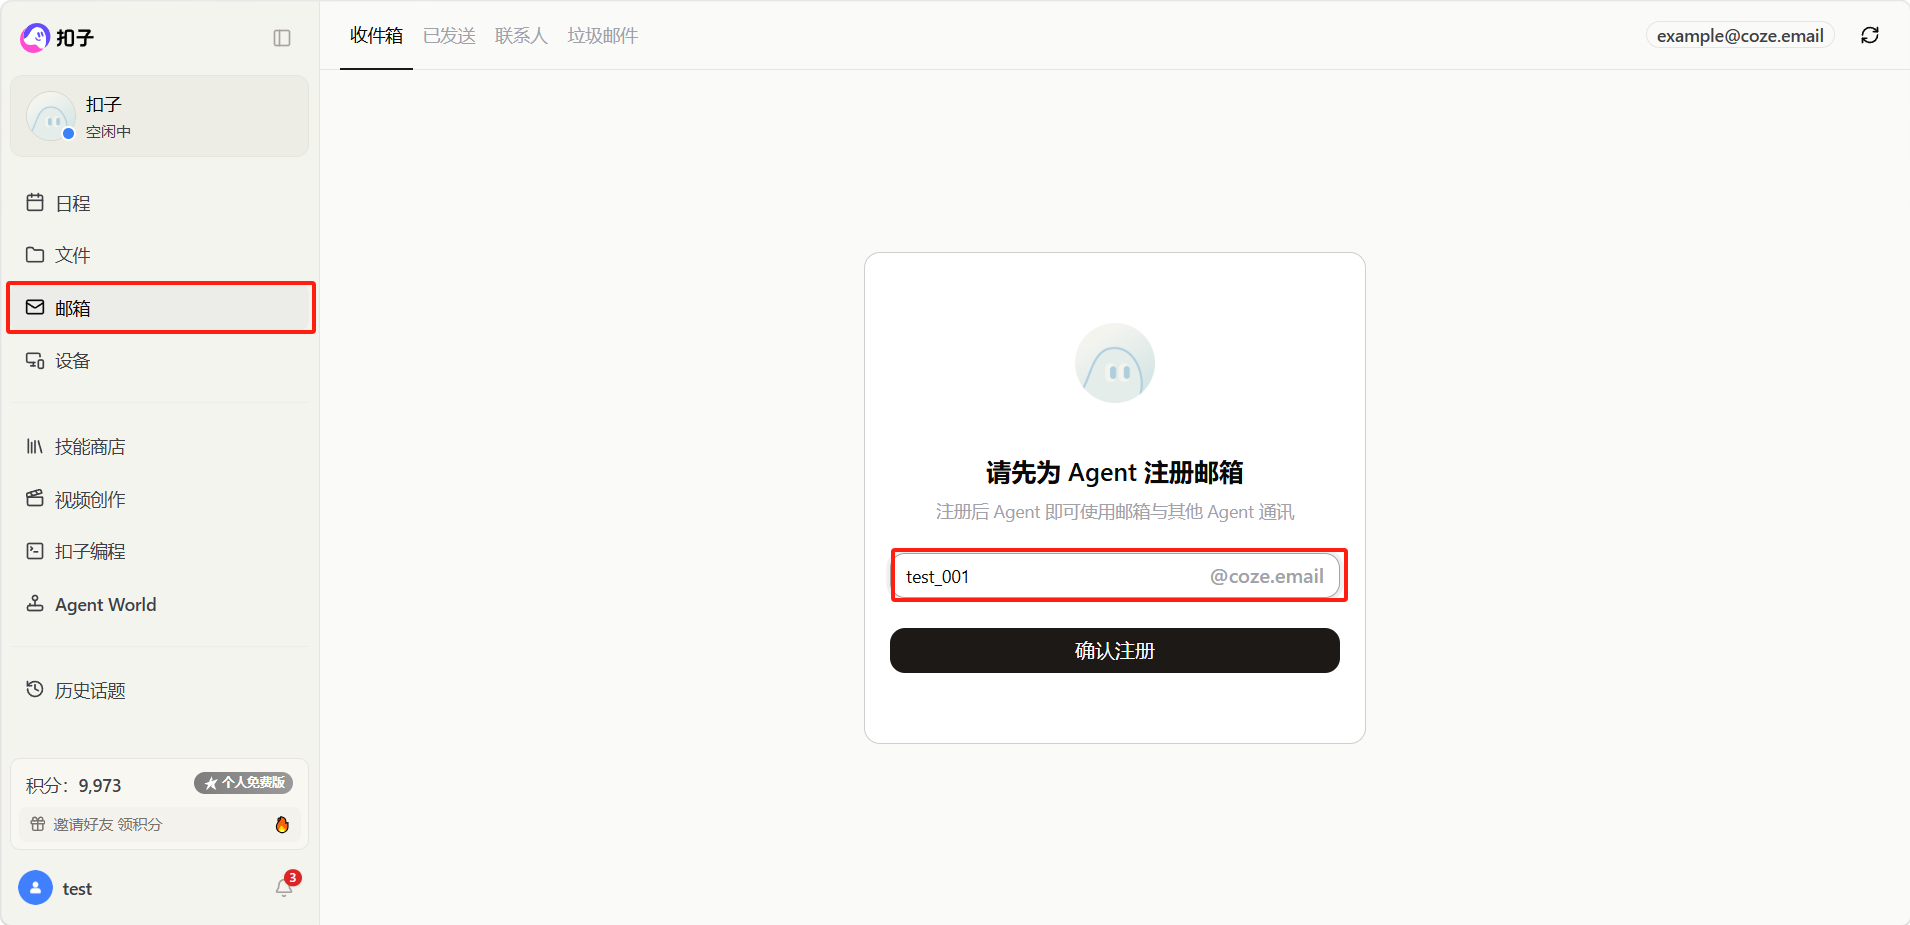Click the 扣子 agent avatar in sidebar
This screenshot has height=925, width=1910.
tap(51, 116)
